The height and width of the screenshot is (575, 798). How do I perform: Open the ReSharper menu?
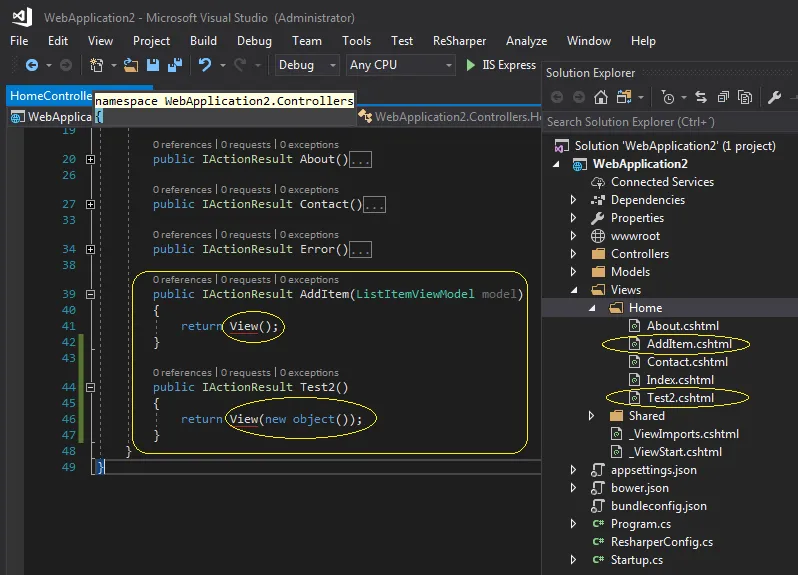pos(459,41)
